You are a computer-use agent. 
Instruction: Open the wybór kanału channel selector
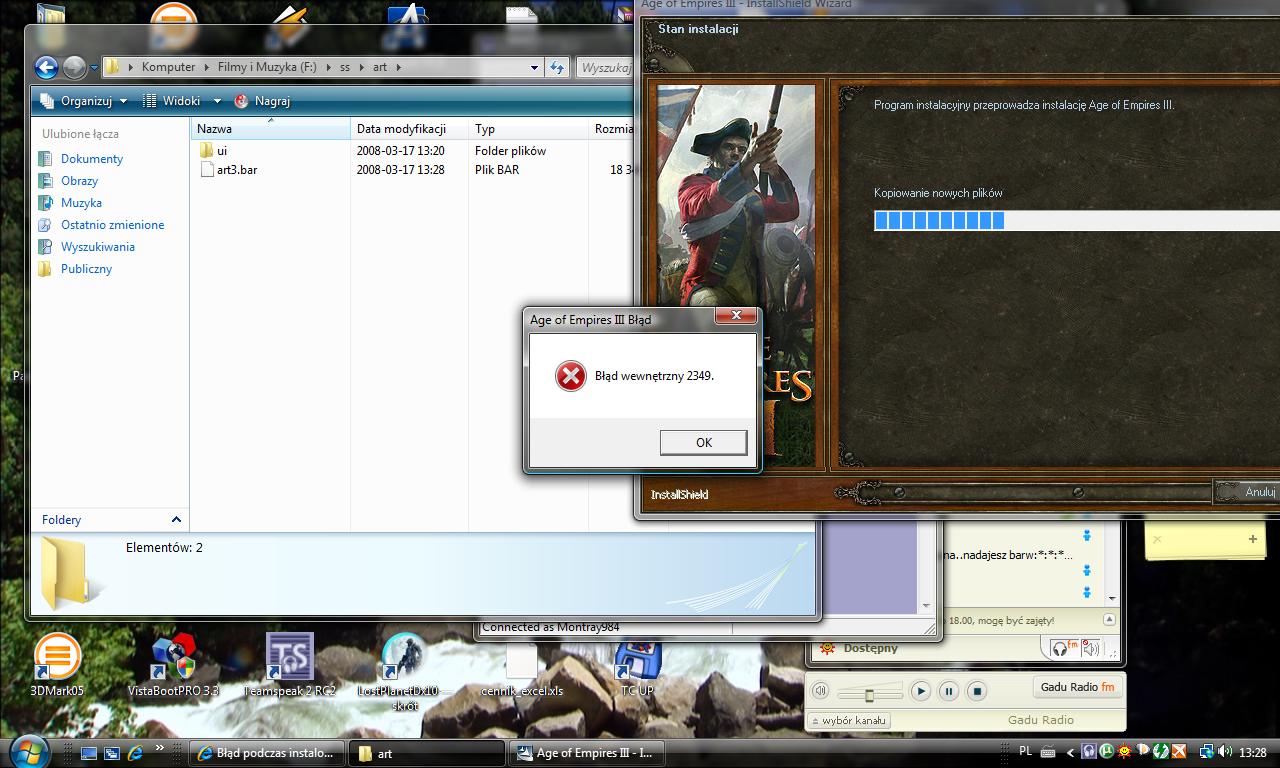(847, 720)
